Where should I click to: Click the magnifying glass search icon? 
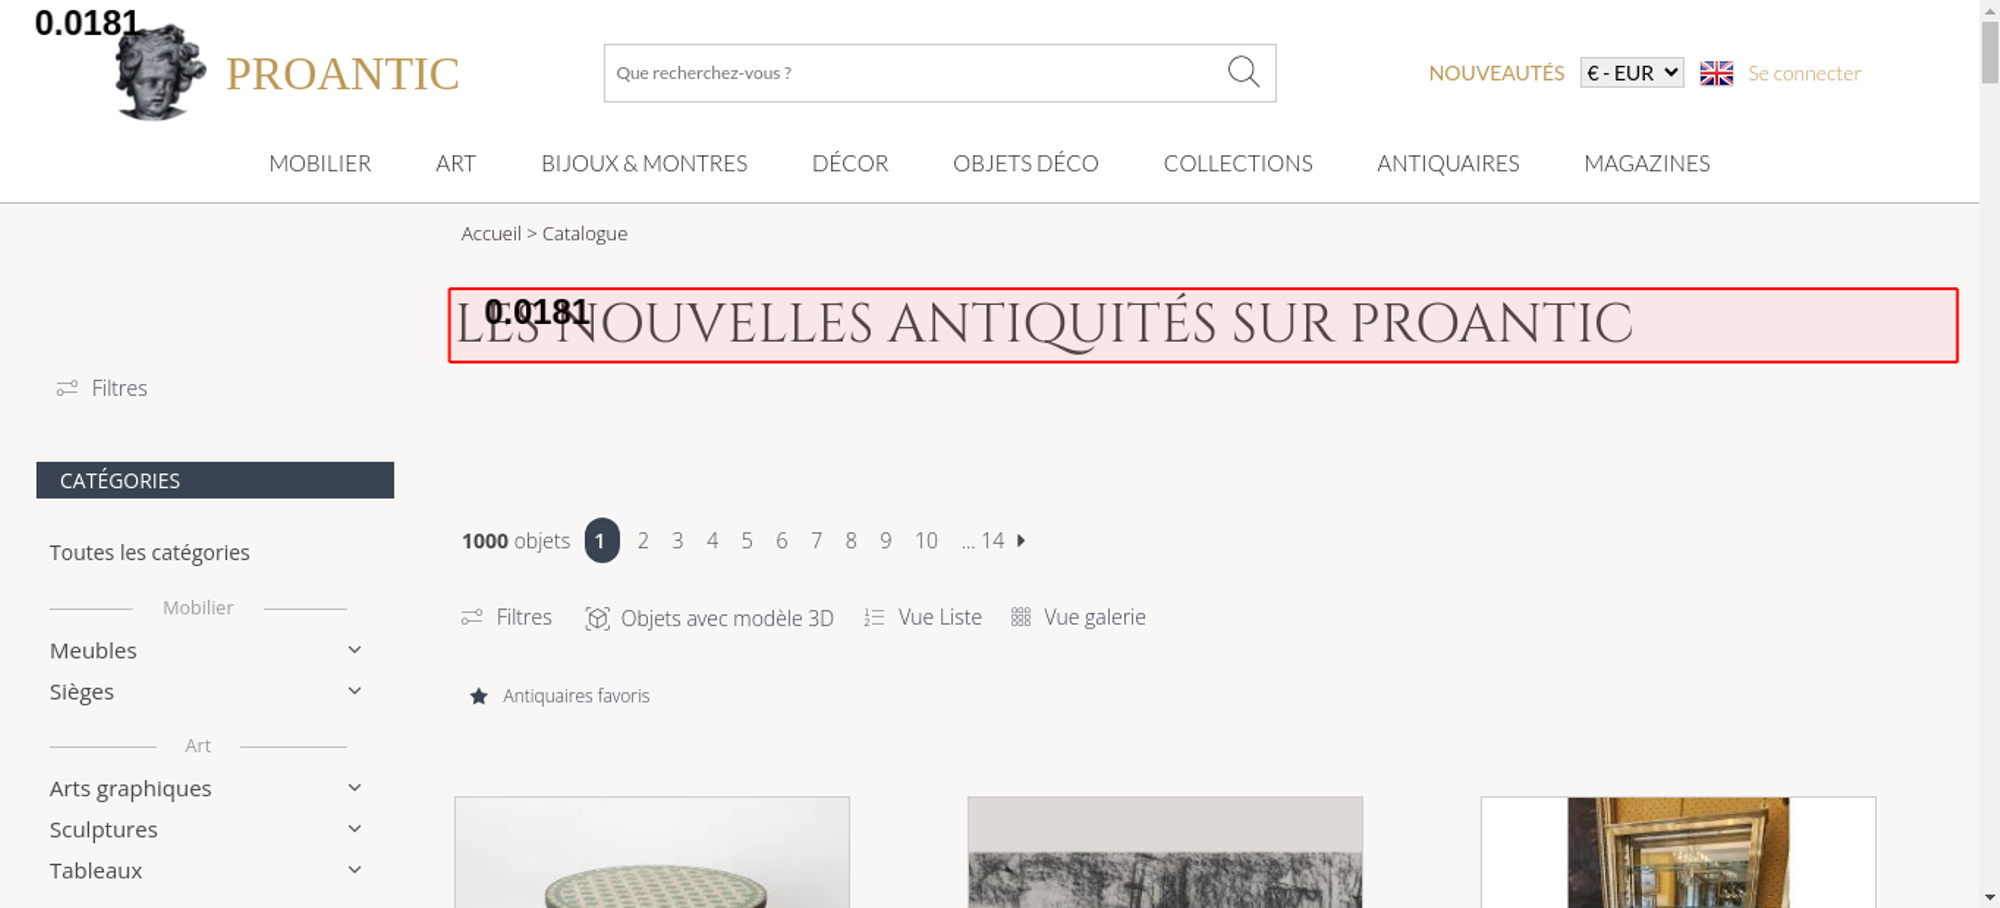[x=1243, y=72]
